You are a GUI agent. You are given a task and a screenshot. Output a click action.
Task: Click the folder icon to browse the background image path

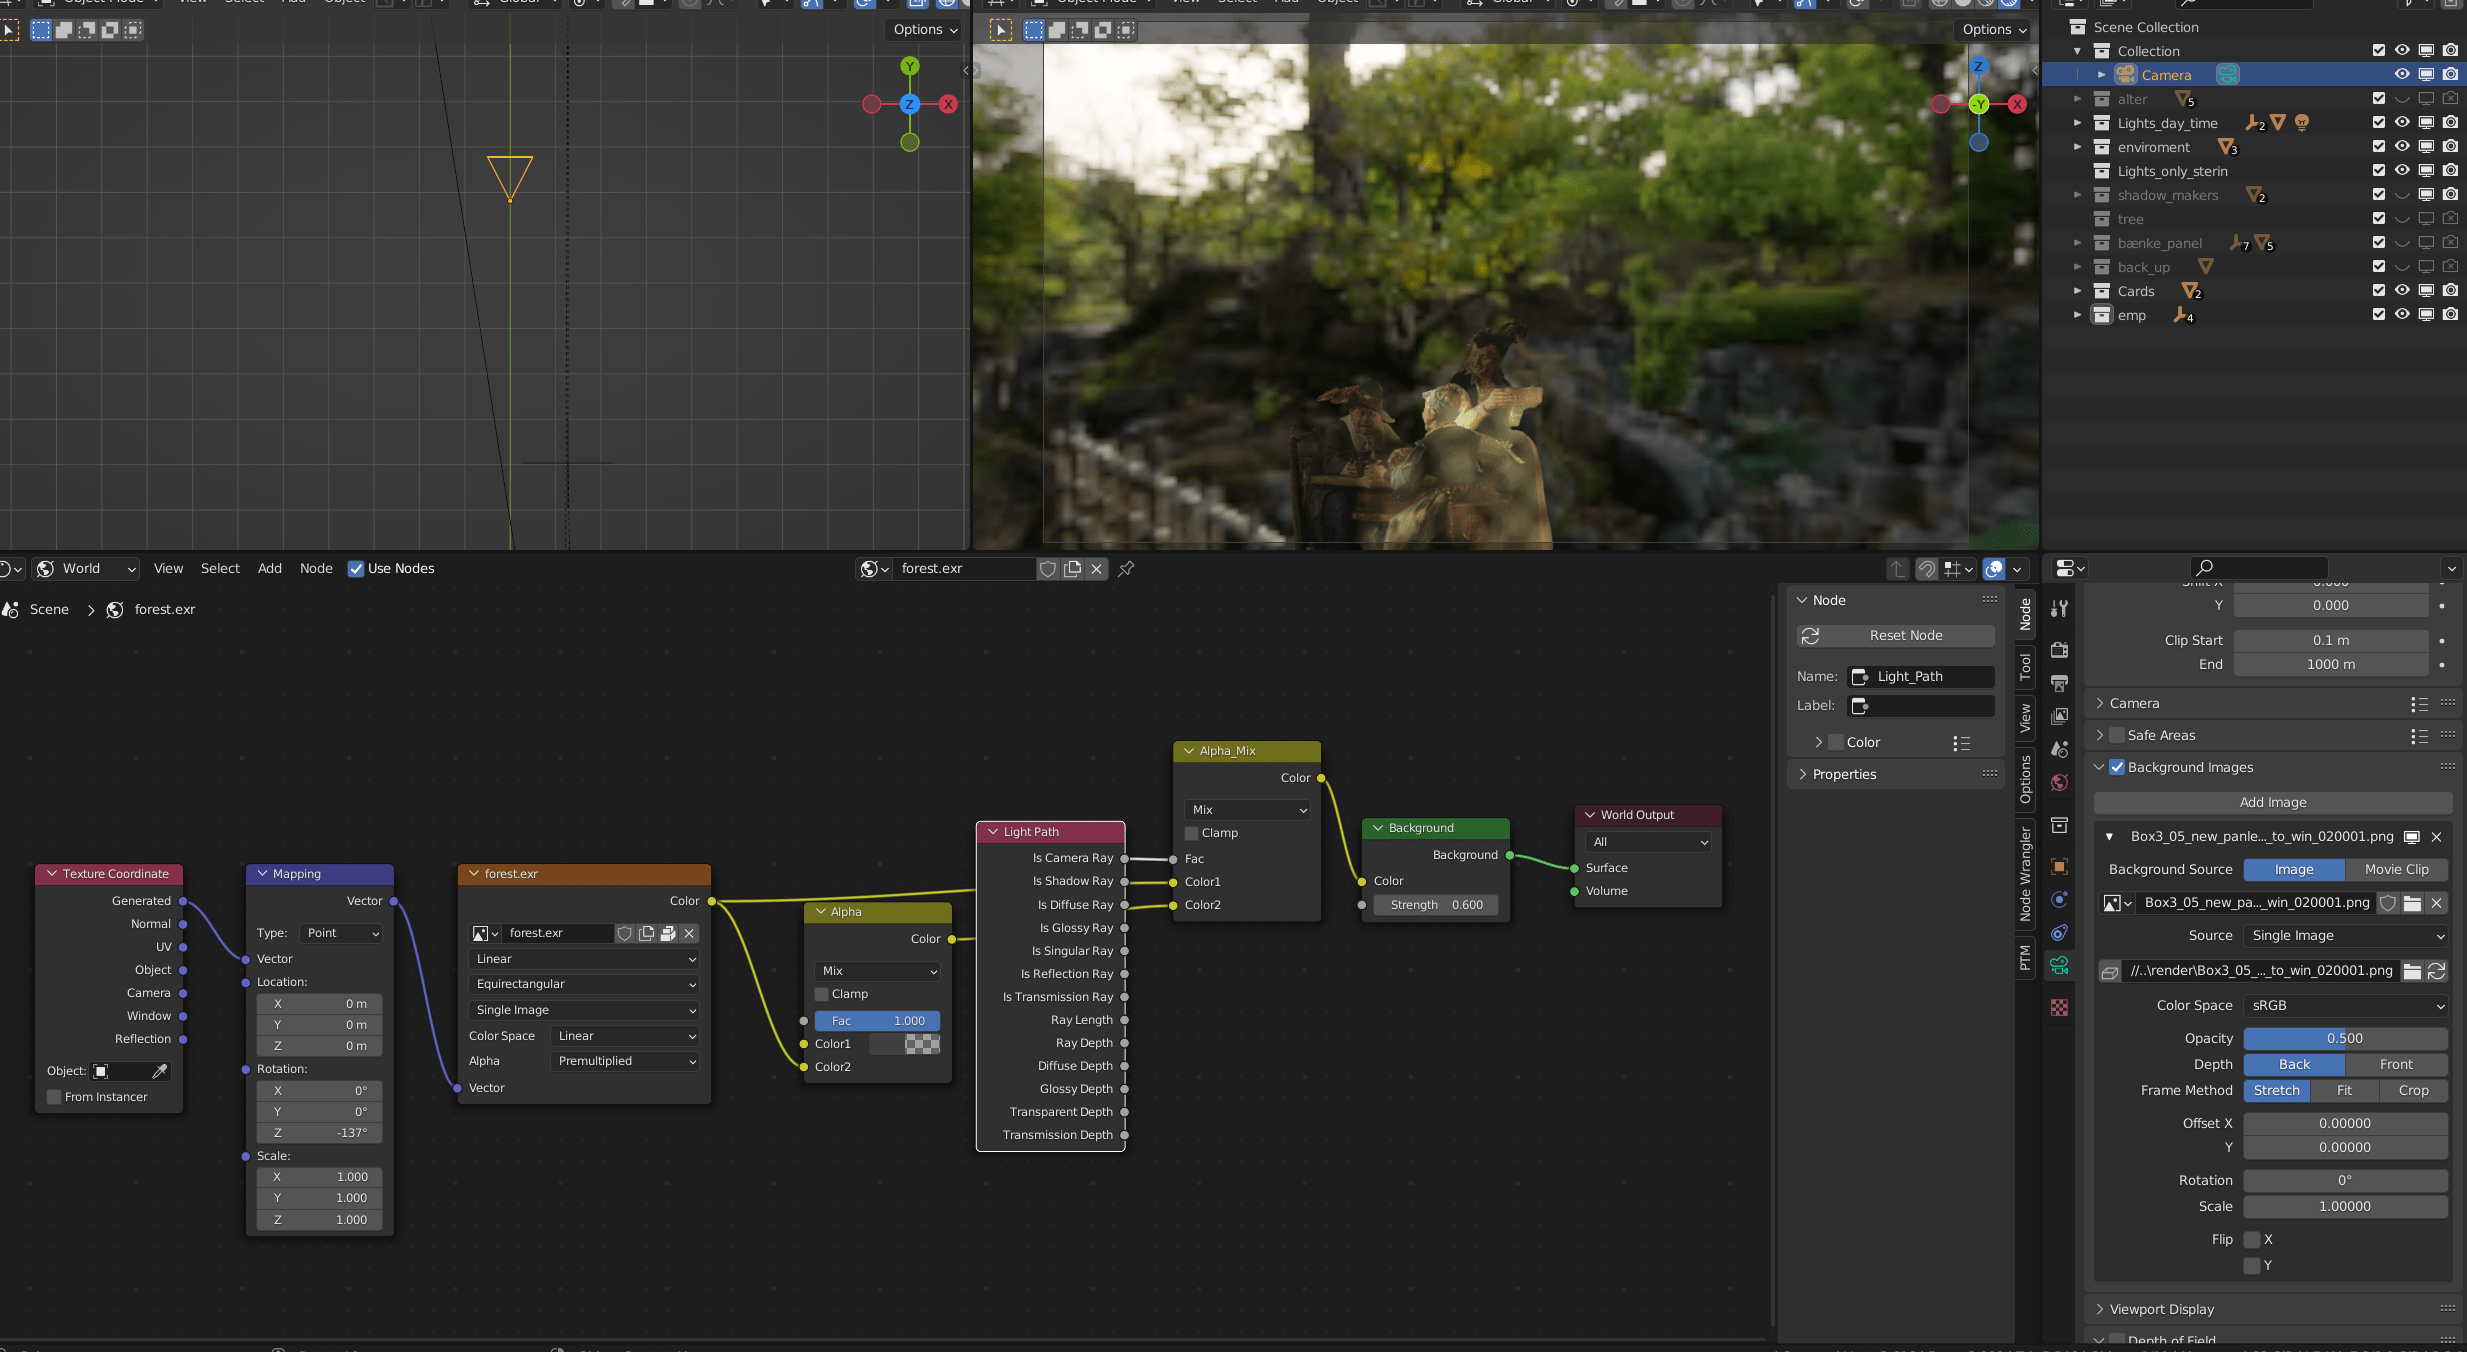coord(2412,903)
